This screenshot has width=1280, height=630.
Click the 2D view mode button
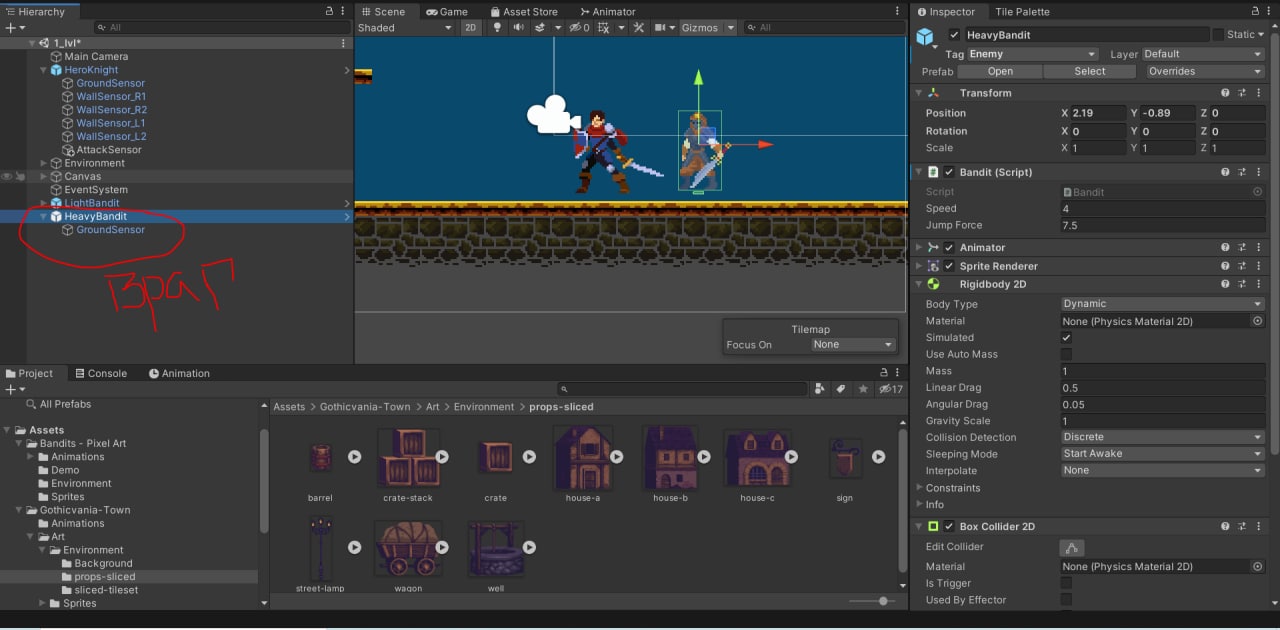click(x=470, y=28)
